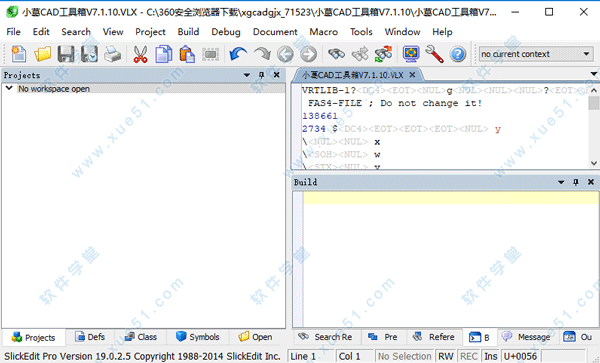Image resolution: width=600 pixels, height=363 pixels.
Task: Switch to the Refere tab
Action: 434,337
